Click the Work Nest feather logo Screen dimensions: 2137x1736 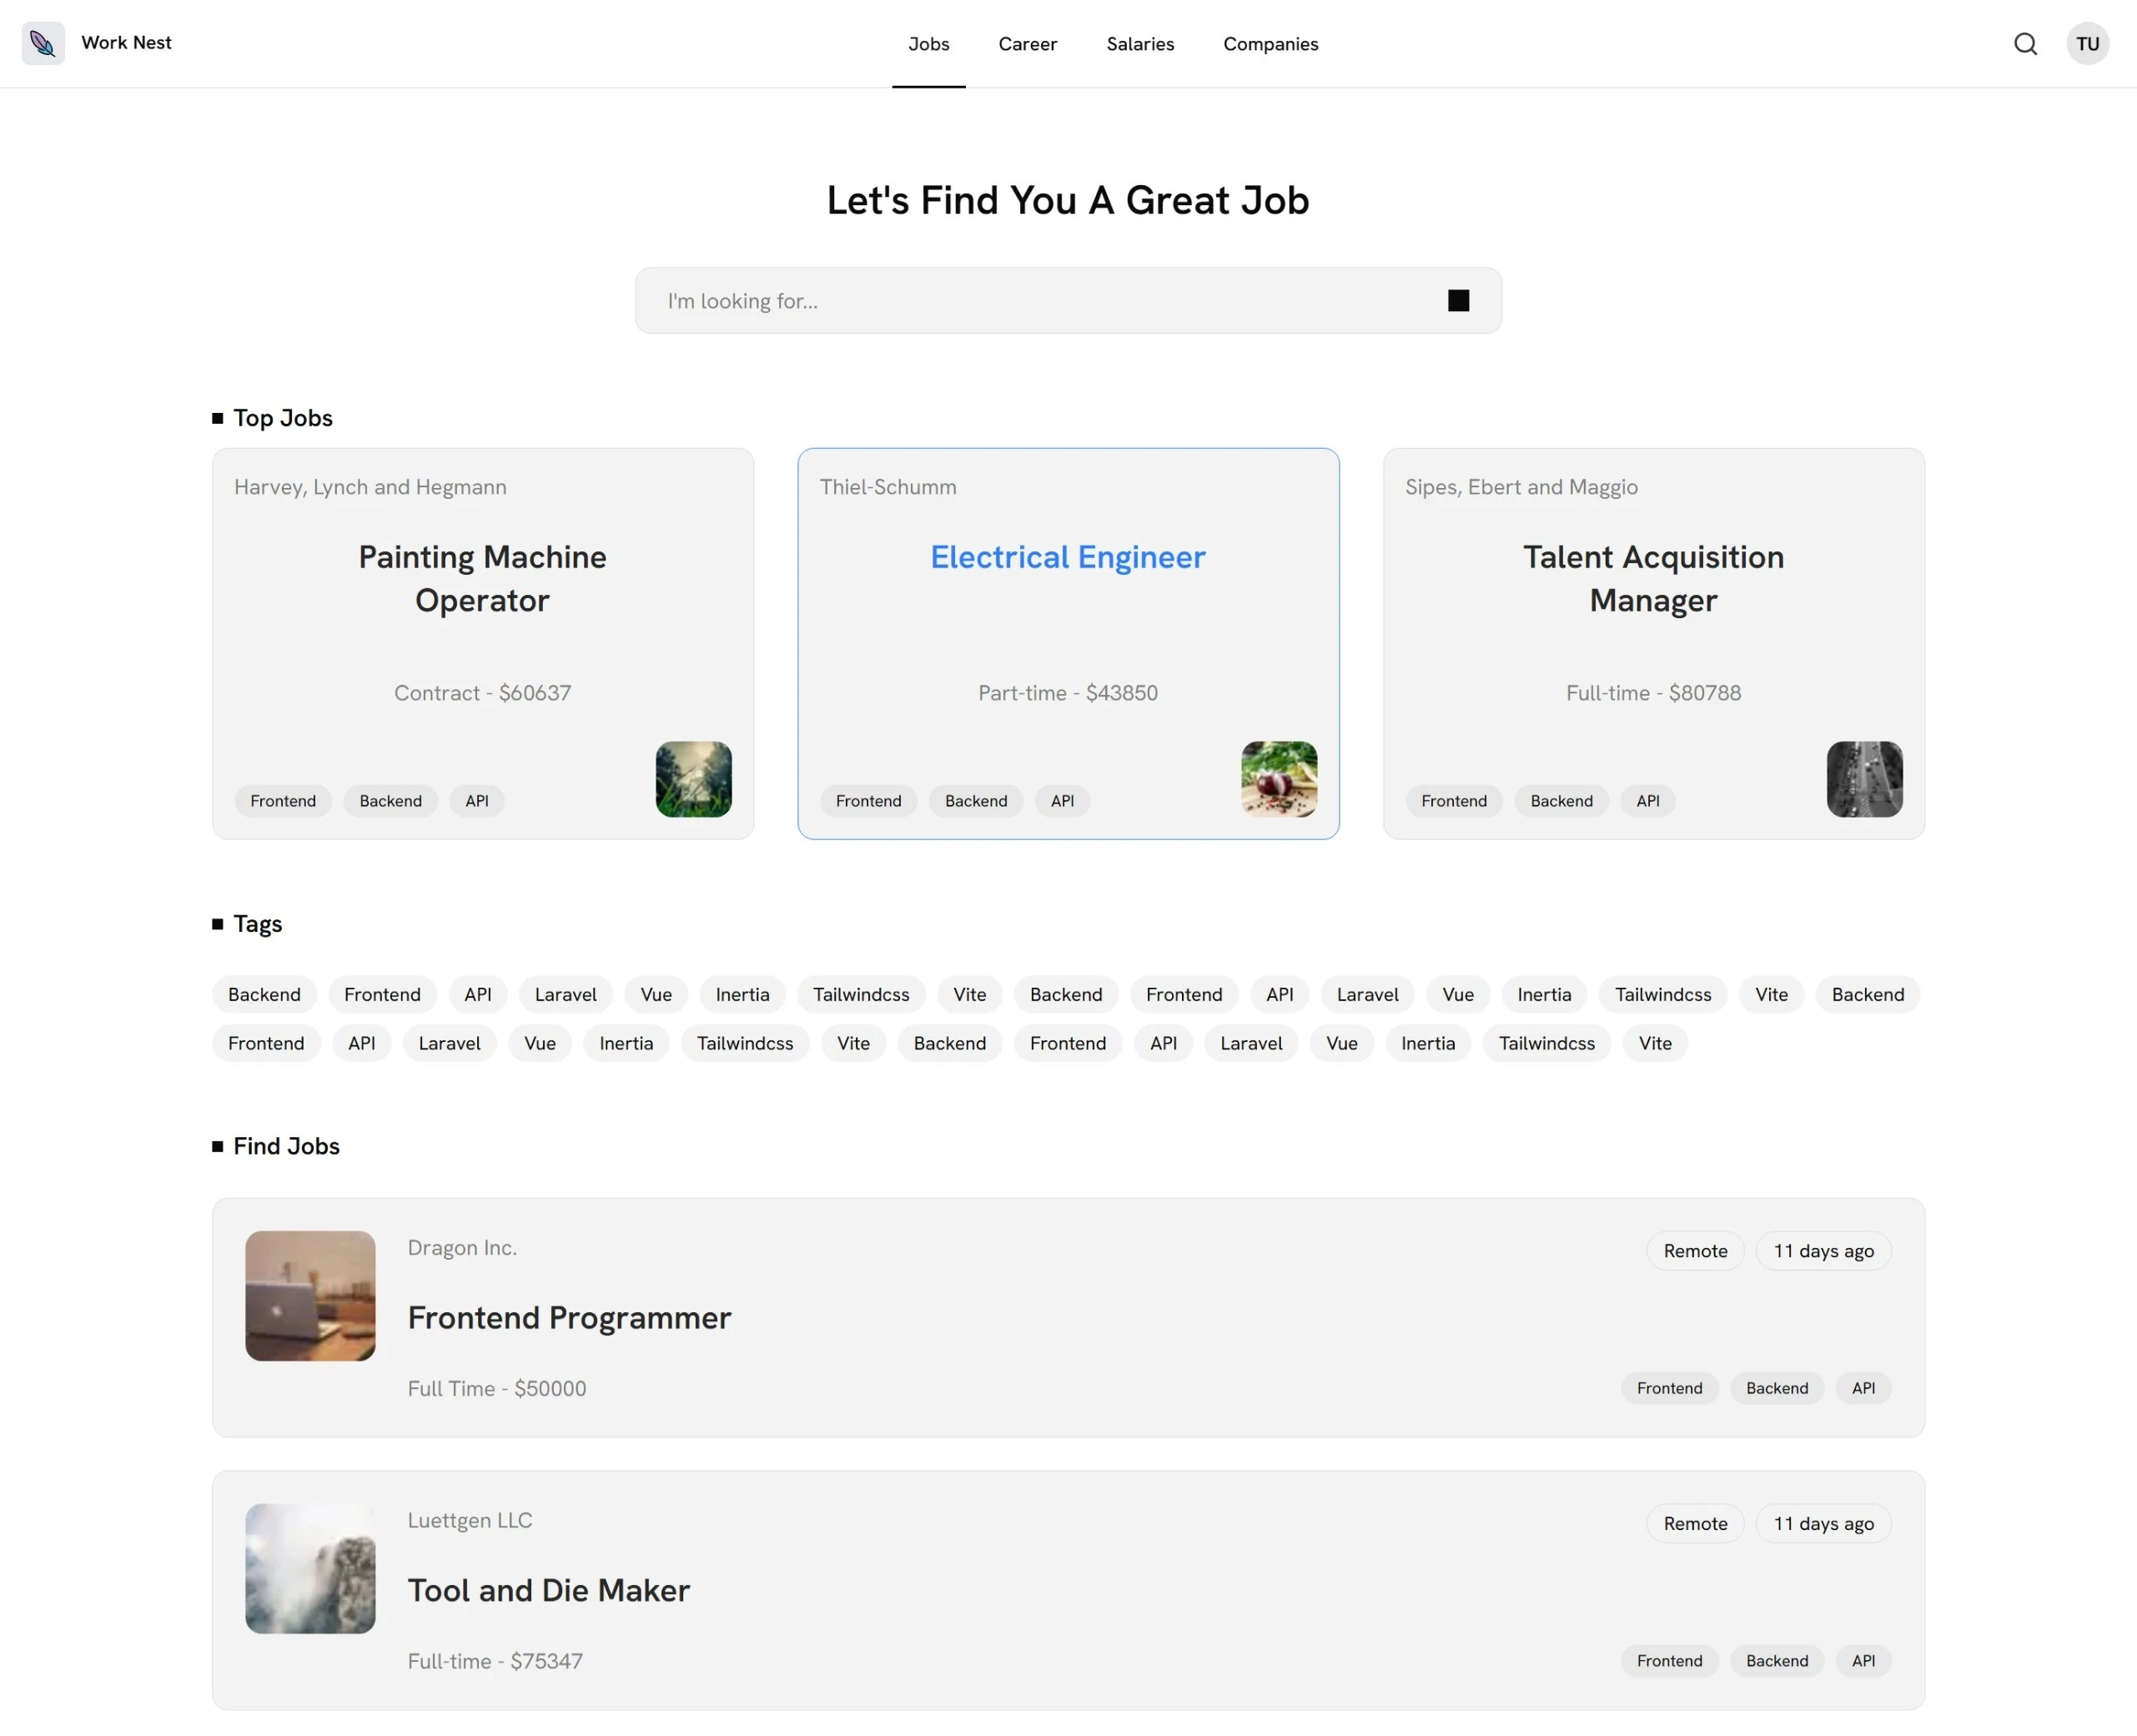[x=43, y=43]
